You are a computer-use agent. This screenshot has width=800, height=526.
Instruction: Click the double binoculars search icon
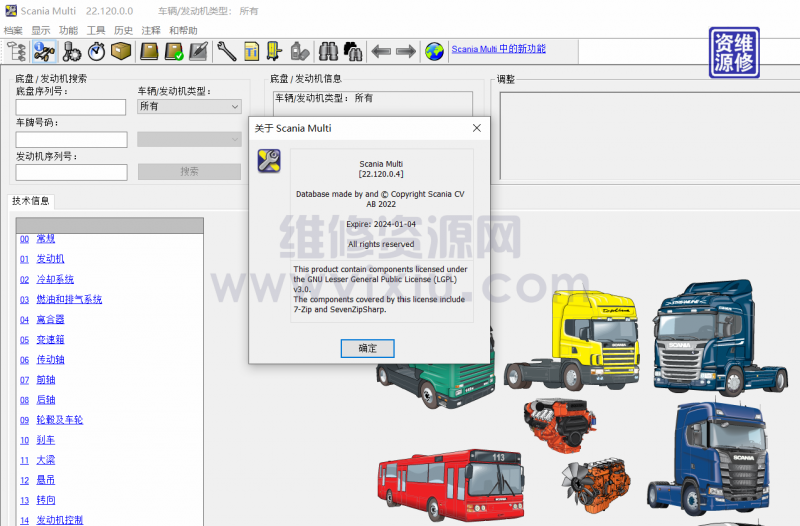(353, 52)
